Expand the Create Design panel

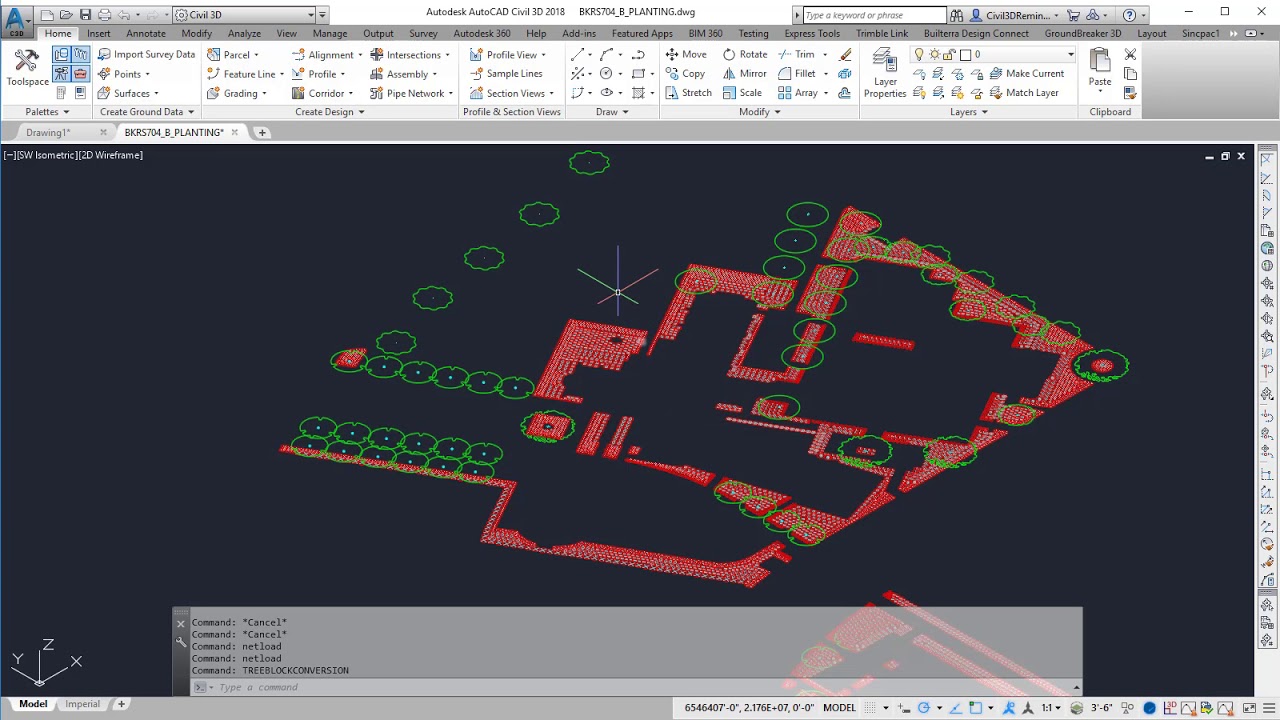tap(330, 112)
